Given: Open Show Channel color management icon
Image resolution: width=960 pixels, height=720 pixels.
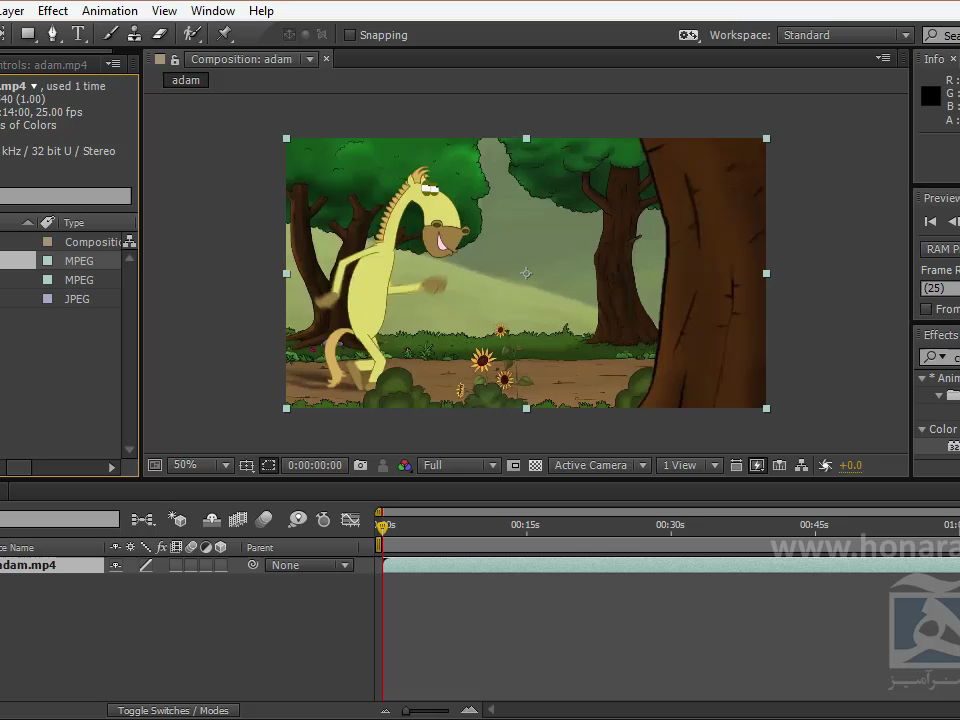Looking at the screenshot, I should coord(405,466).
